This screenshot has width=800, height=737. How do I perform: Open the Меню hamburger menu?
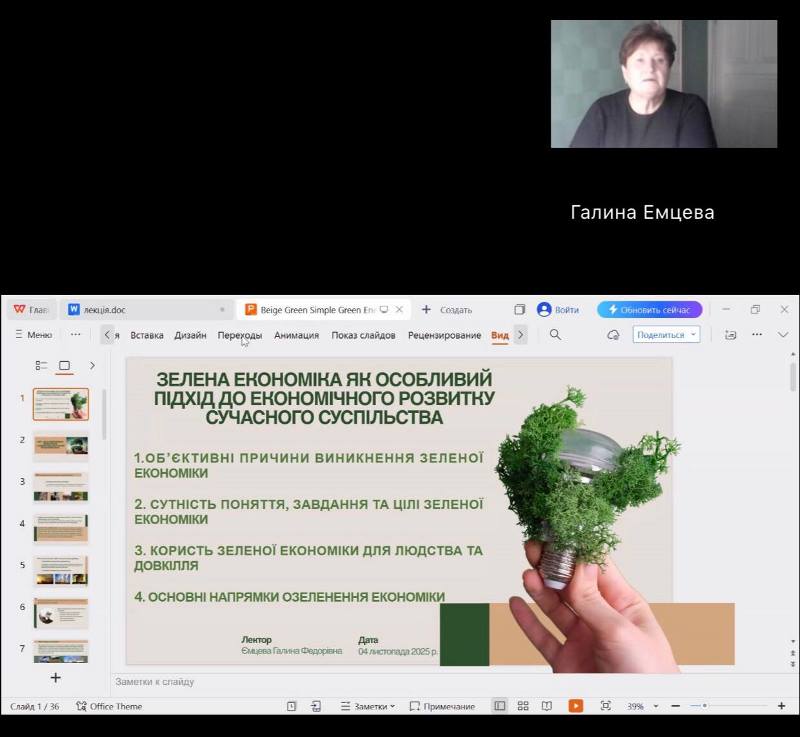[x=34, y=335]
